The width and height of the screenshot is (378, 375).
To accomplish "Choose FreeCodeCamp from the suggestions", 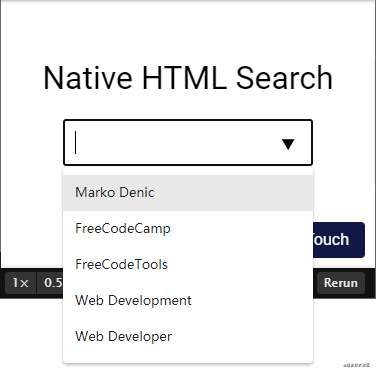I will [x=188, y=229].
